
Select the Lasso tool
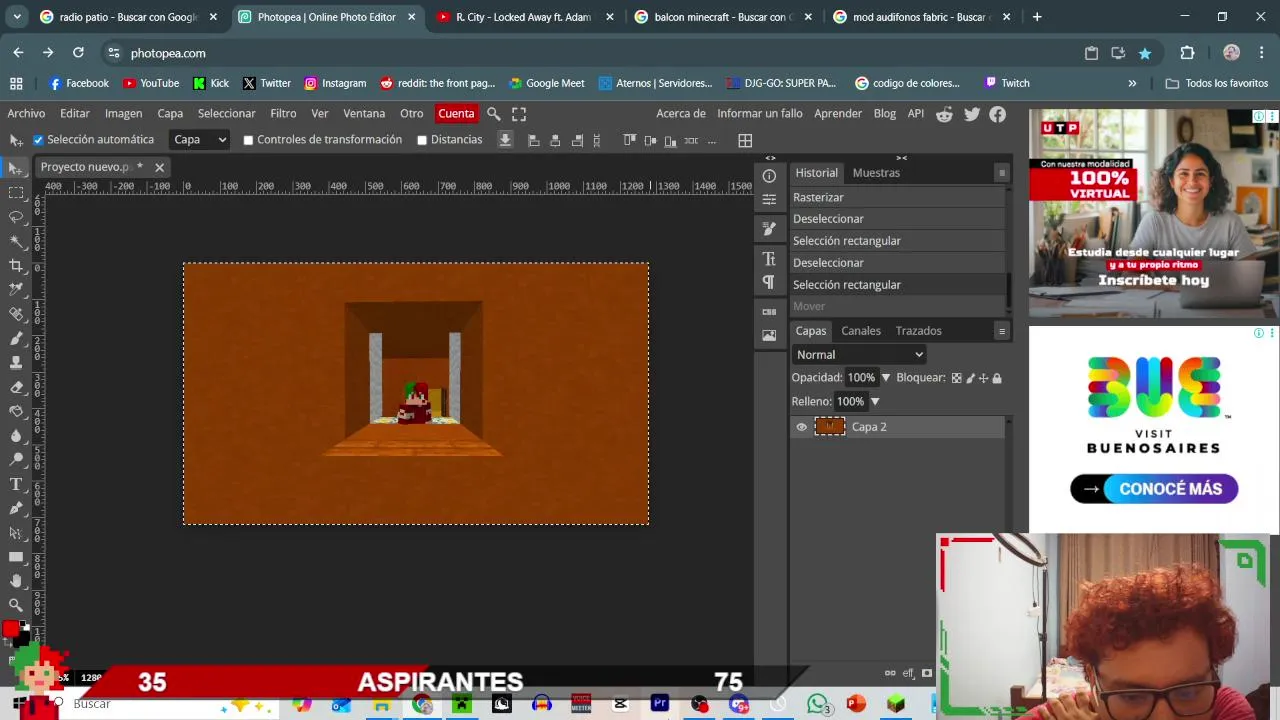[x=16, y=217]
